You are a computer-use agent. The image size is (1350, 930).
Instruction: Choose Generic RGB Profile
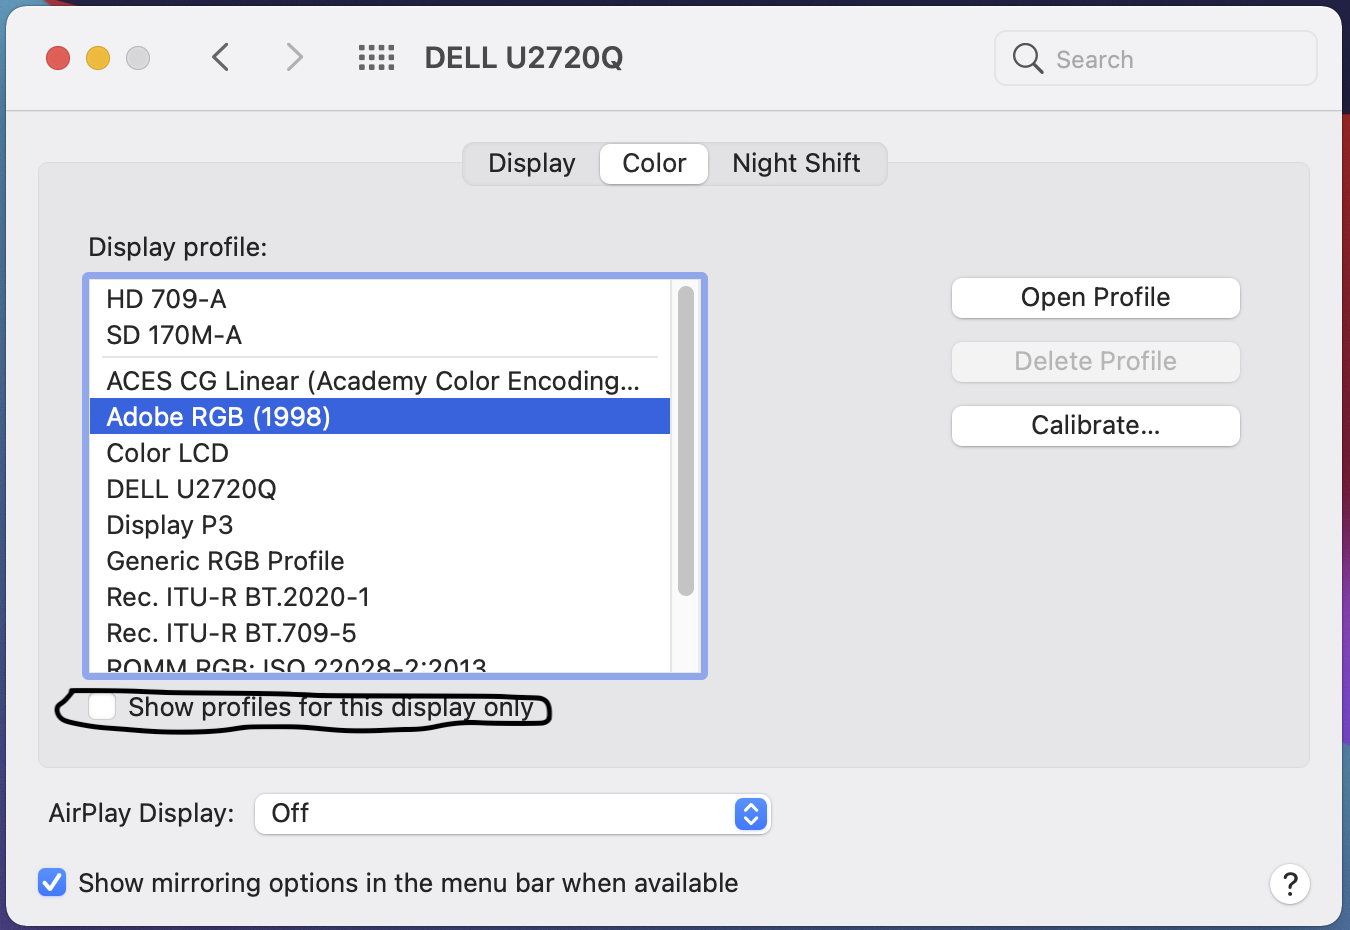tap(380, 561)
